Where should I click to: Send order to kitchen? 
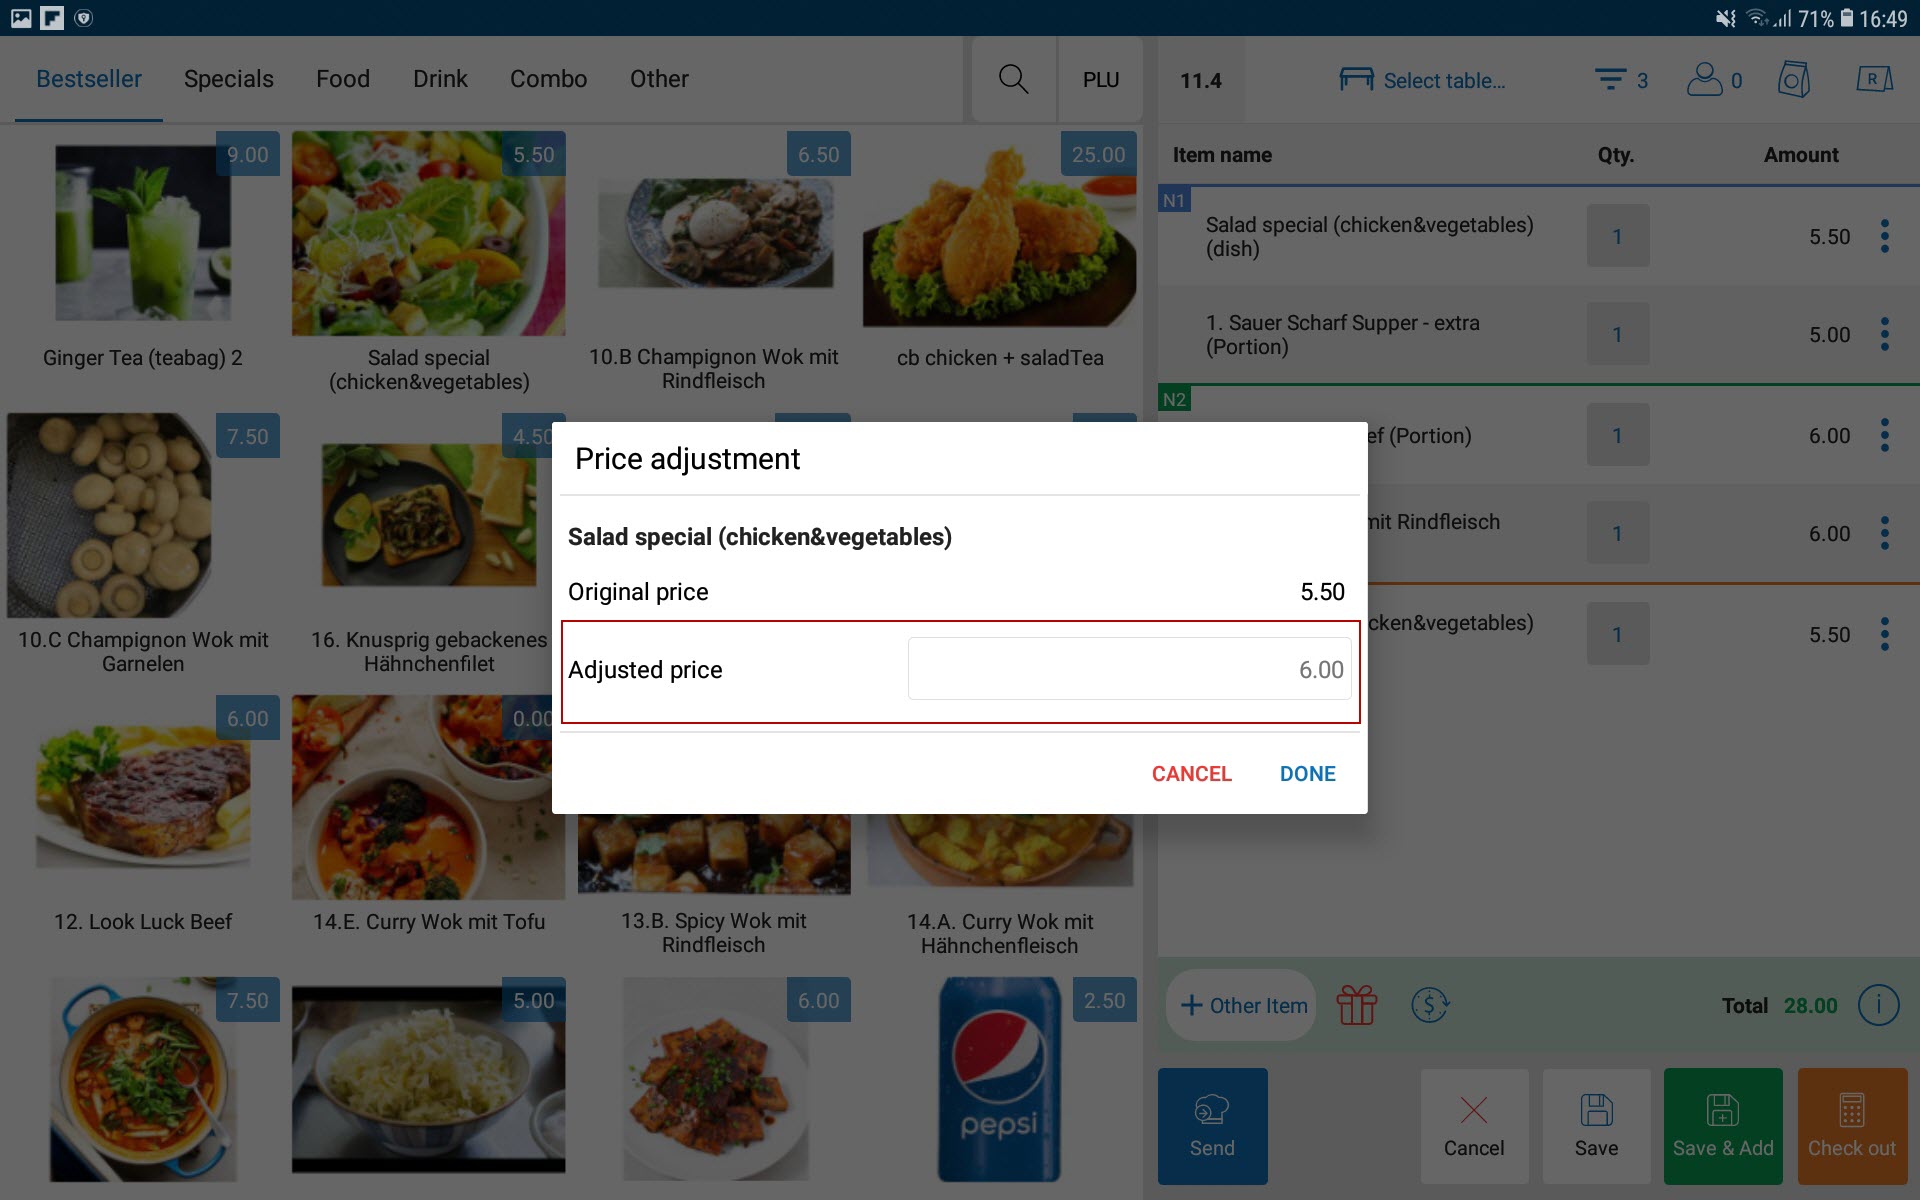[x=1212, y=1126]
